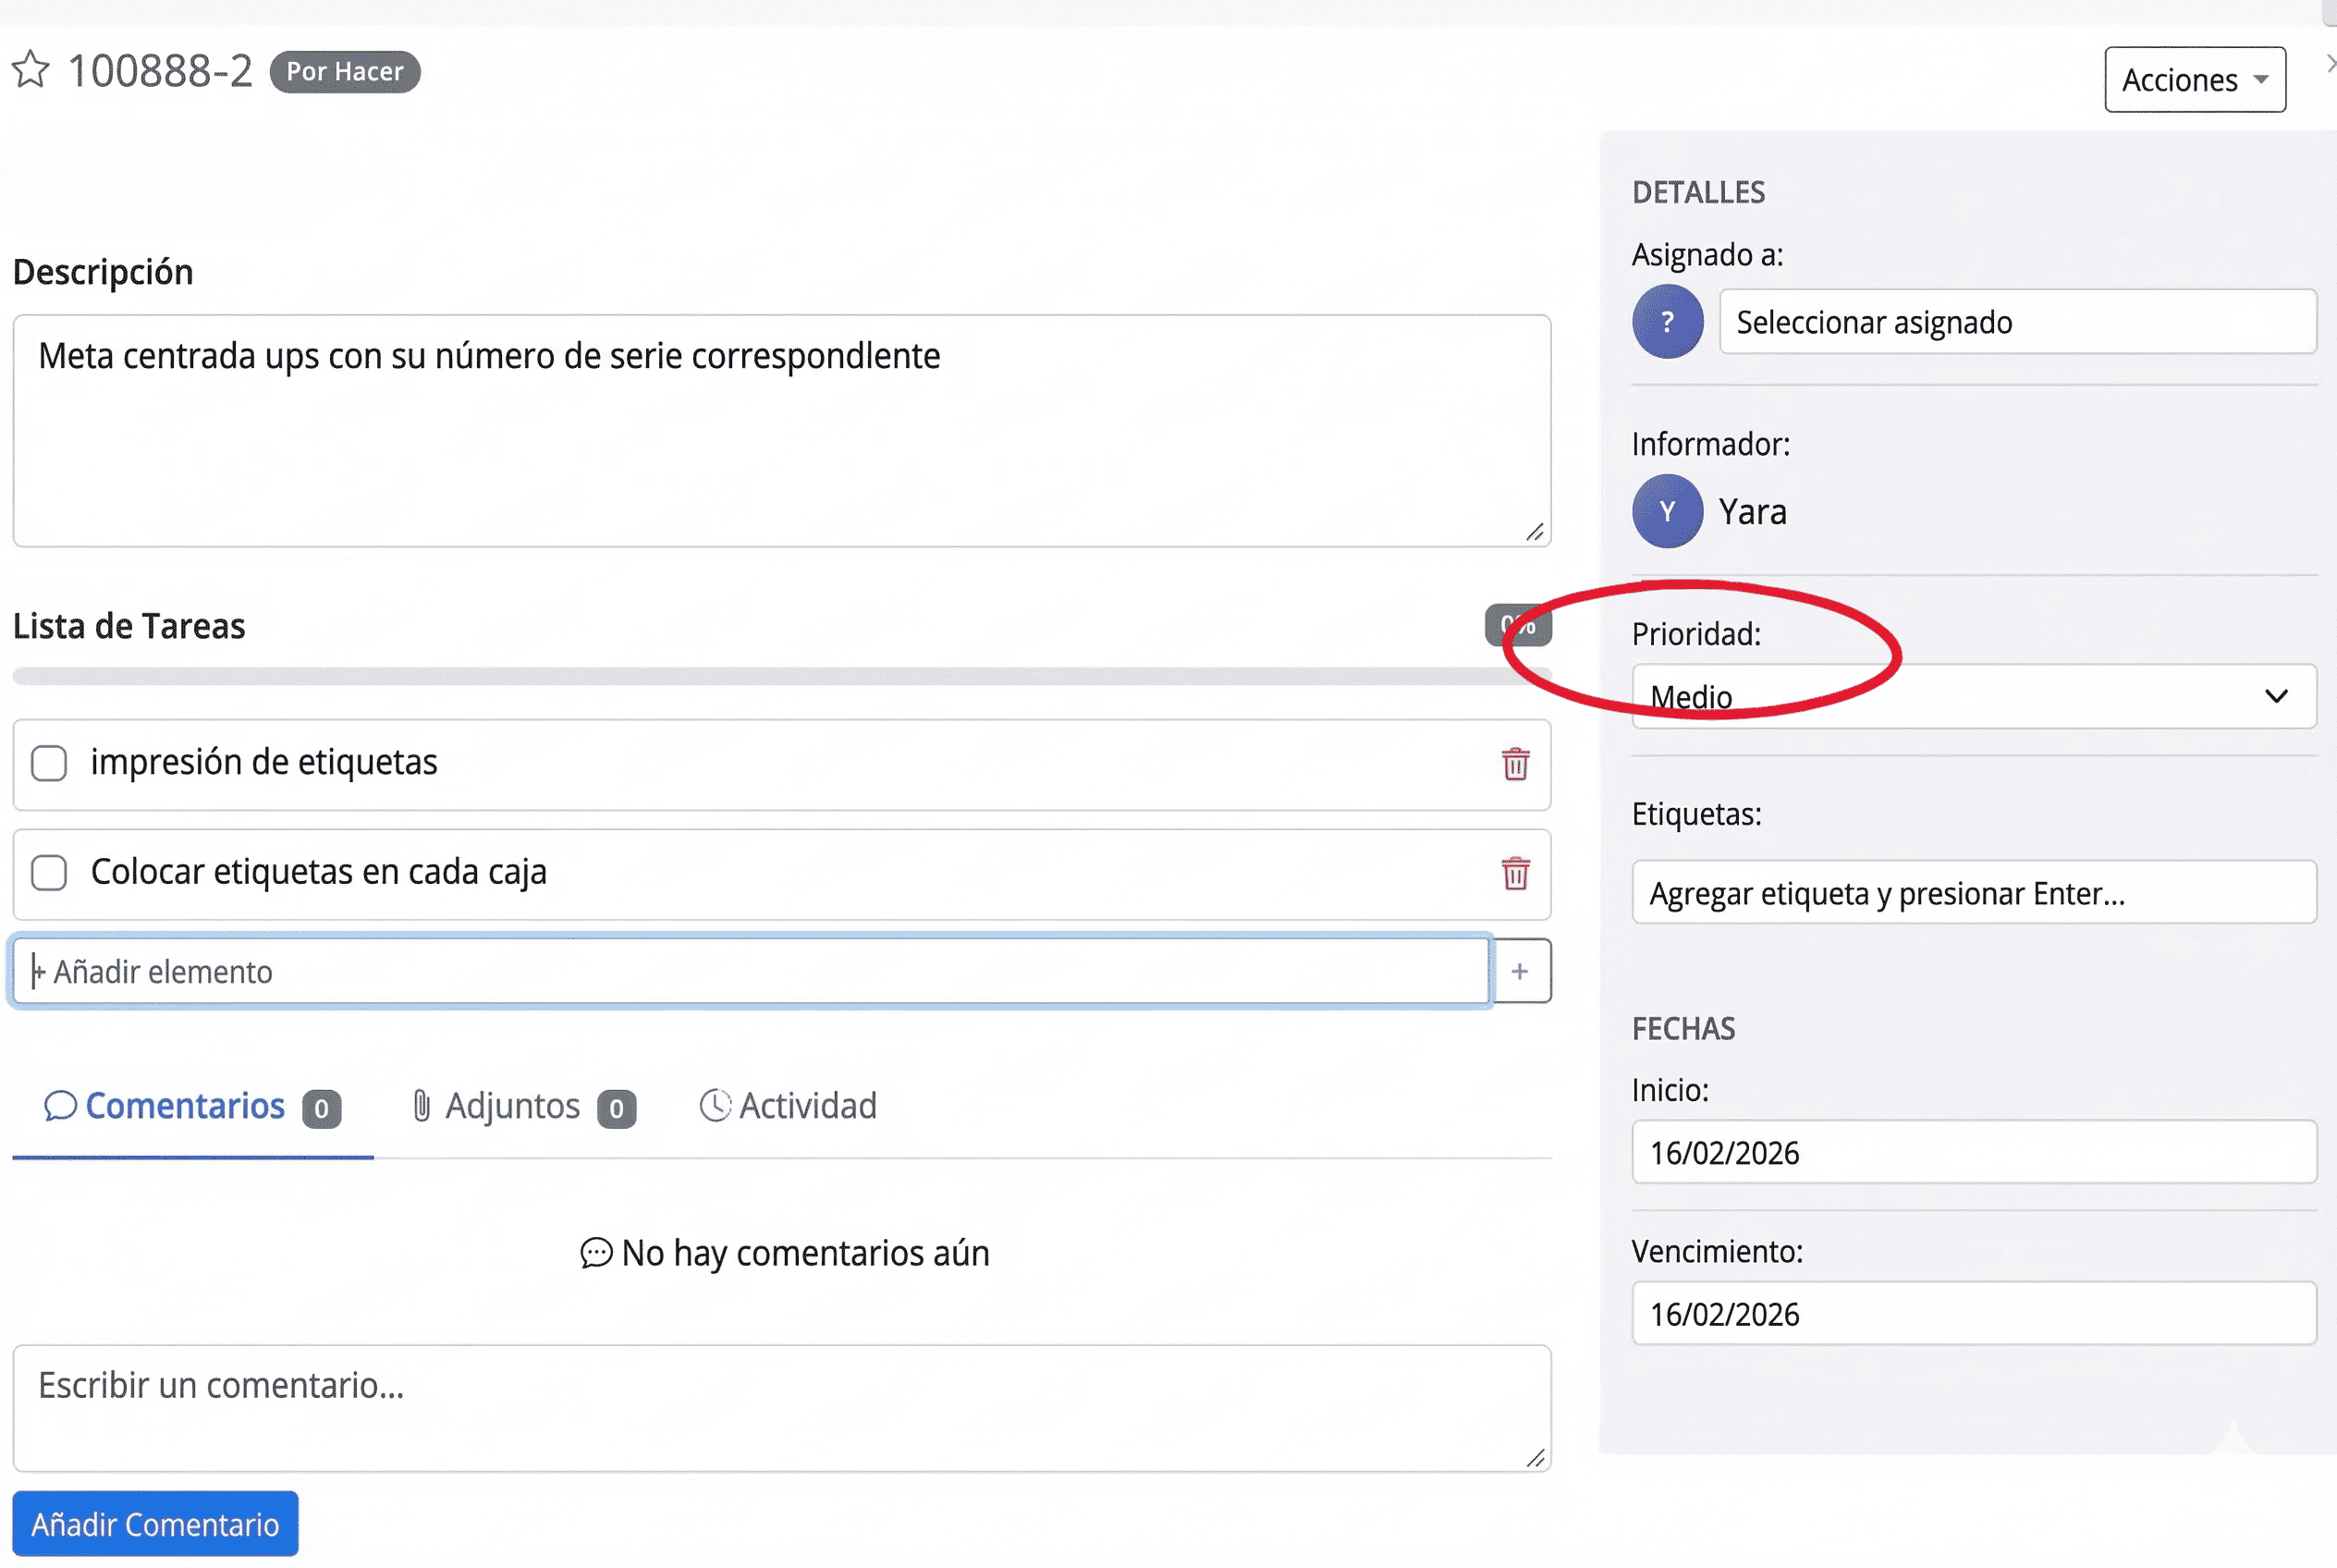The height and width of the screenshot is (1568, 2337).
Task: Click Yara's reporter avatar
Action: [x=1667, y=511]
